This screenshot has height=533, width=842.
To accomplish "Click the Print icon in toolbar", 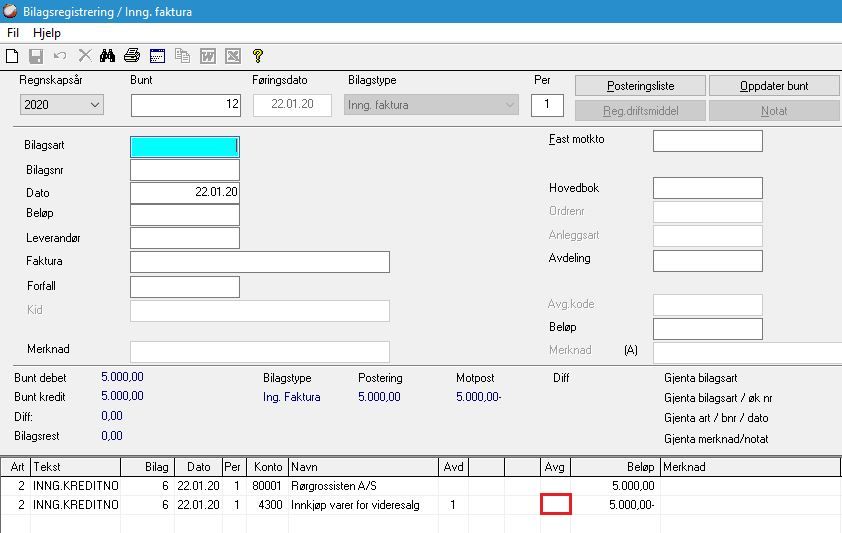I will click(x=132, y=56).
